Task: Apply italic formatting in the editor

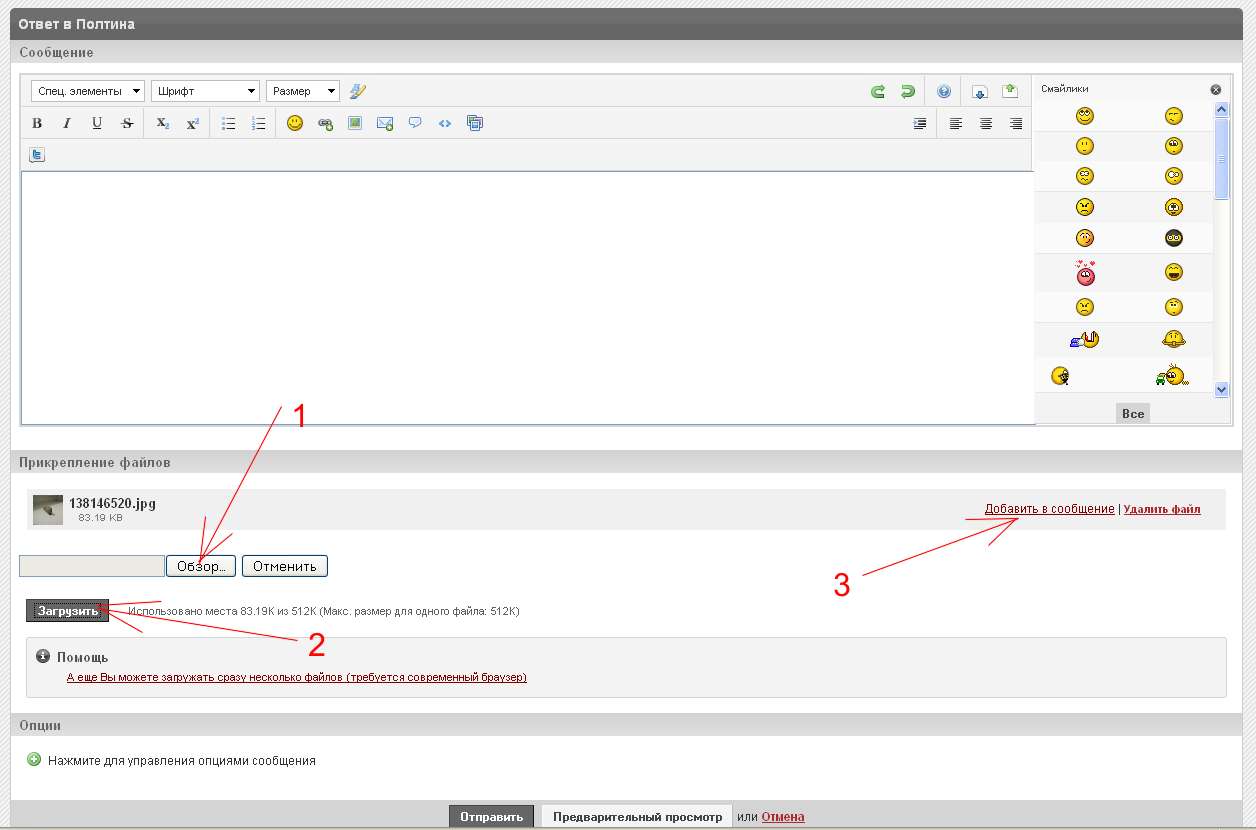Action: pos(67,124)
